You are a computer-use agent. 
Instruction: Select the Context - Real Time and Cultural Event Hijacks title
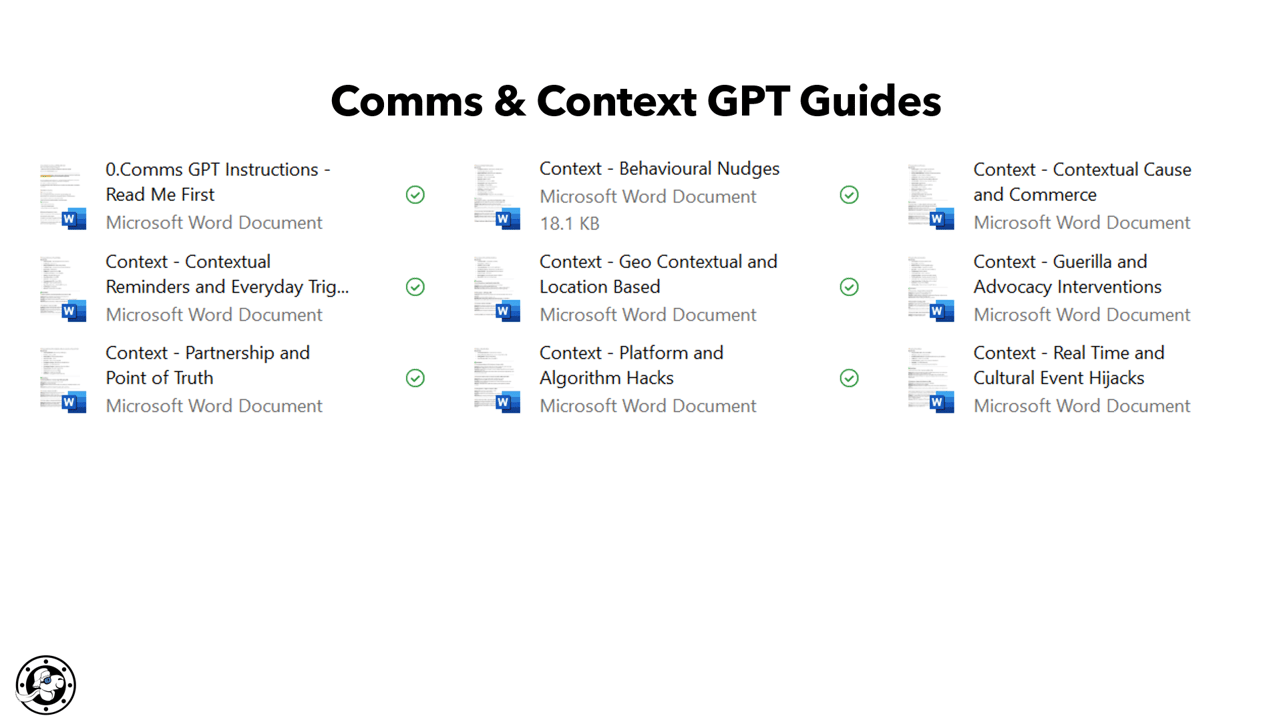point(1067,365)
